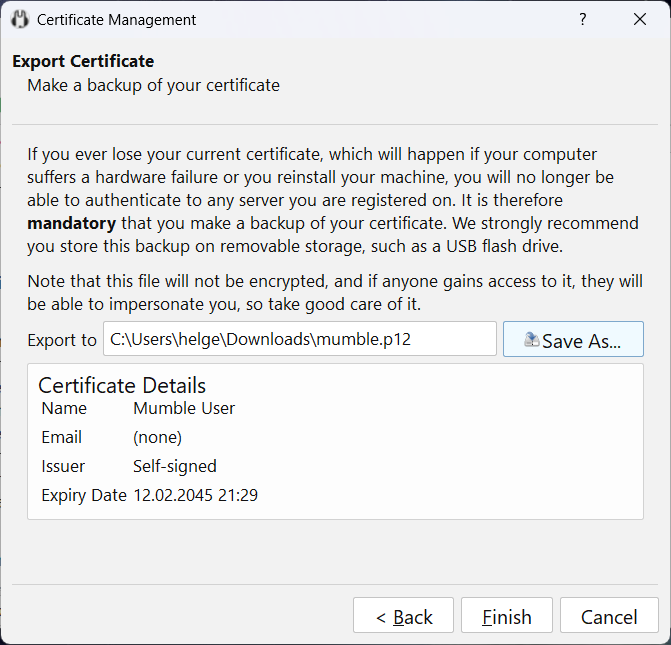Click the 'Make a backup of your certificate' subtitle
This screenshot has height=645, width=671.
click(x=153, y=85)
